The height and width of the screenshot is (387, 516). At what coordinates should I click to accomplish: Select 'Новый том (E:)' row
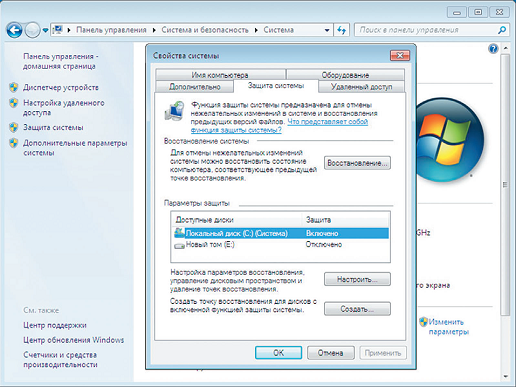(281, 245)
